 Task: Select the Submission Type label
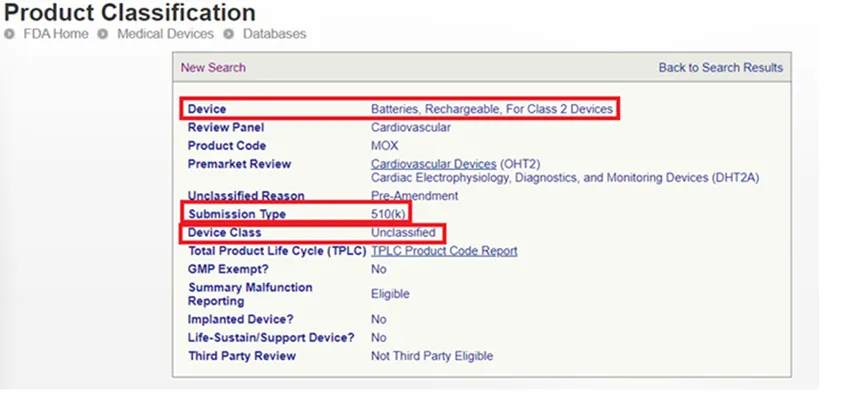click(237, 214)
